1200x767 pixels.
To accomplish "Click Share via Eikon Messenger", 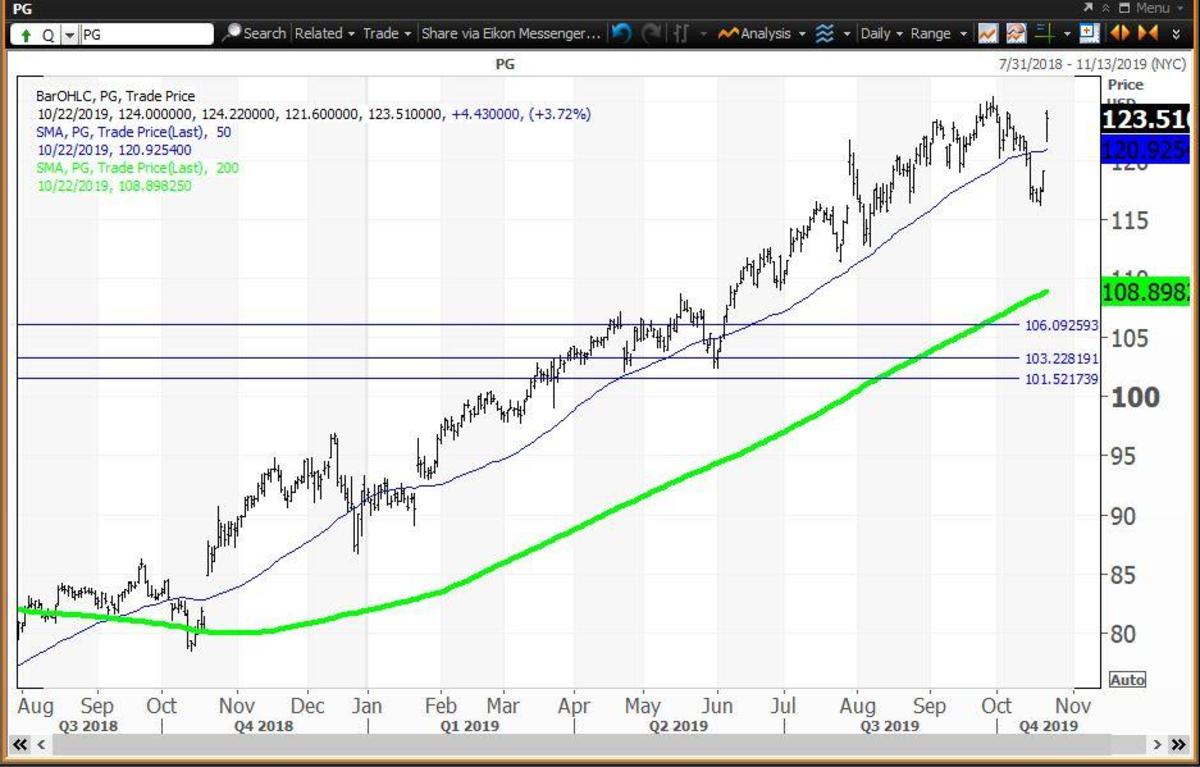I will pos(511,33).
